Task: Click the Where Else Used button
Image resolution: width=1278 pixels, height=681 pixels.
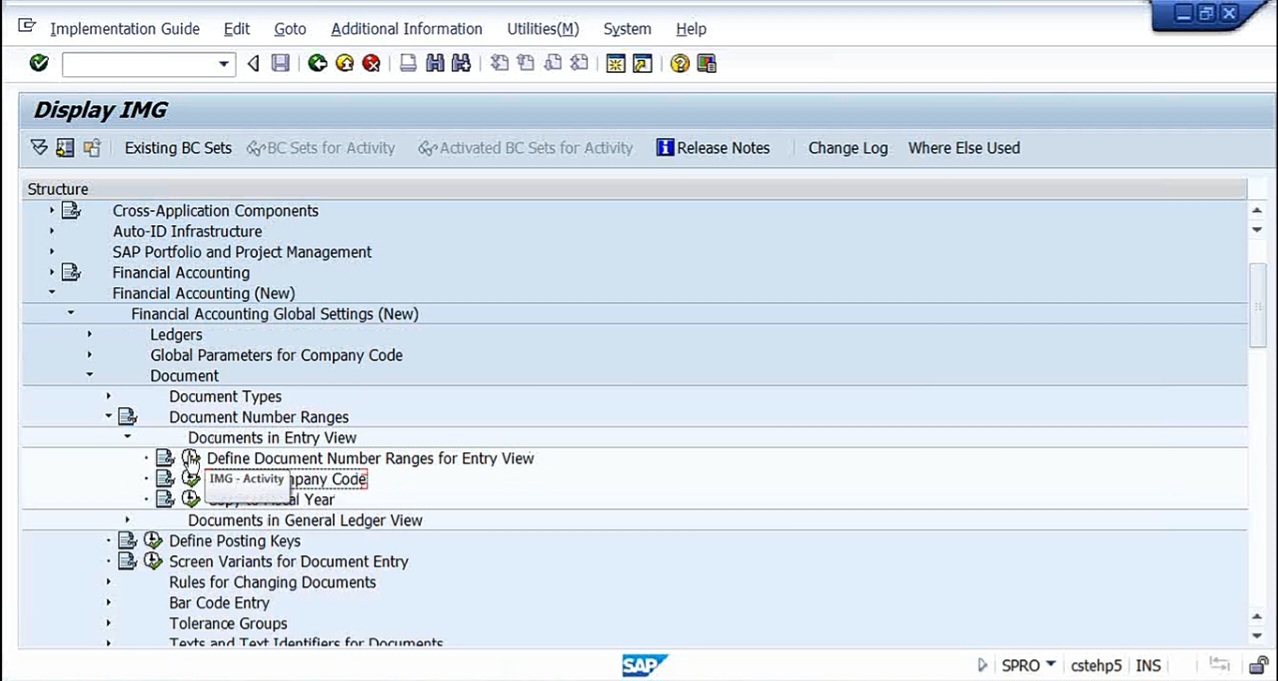Action: tap(964, 148)
